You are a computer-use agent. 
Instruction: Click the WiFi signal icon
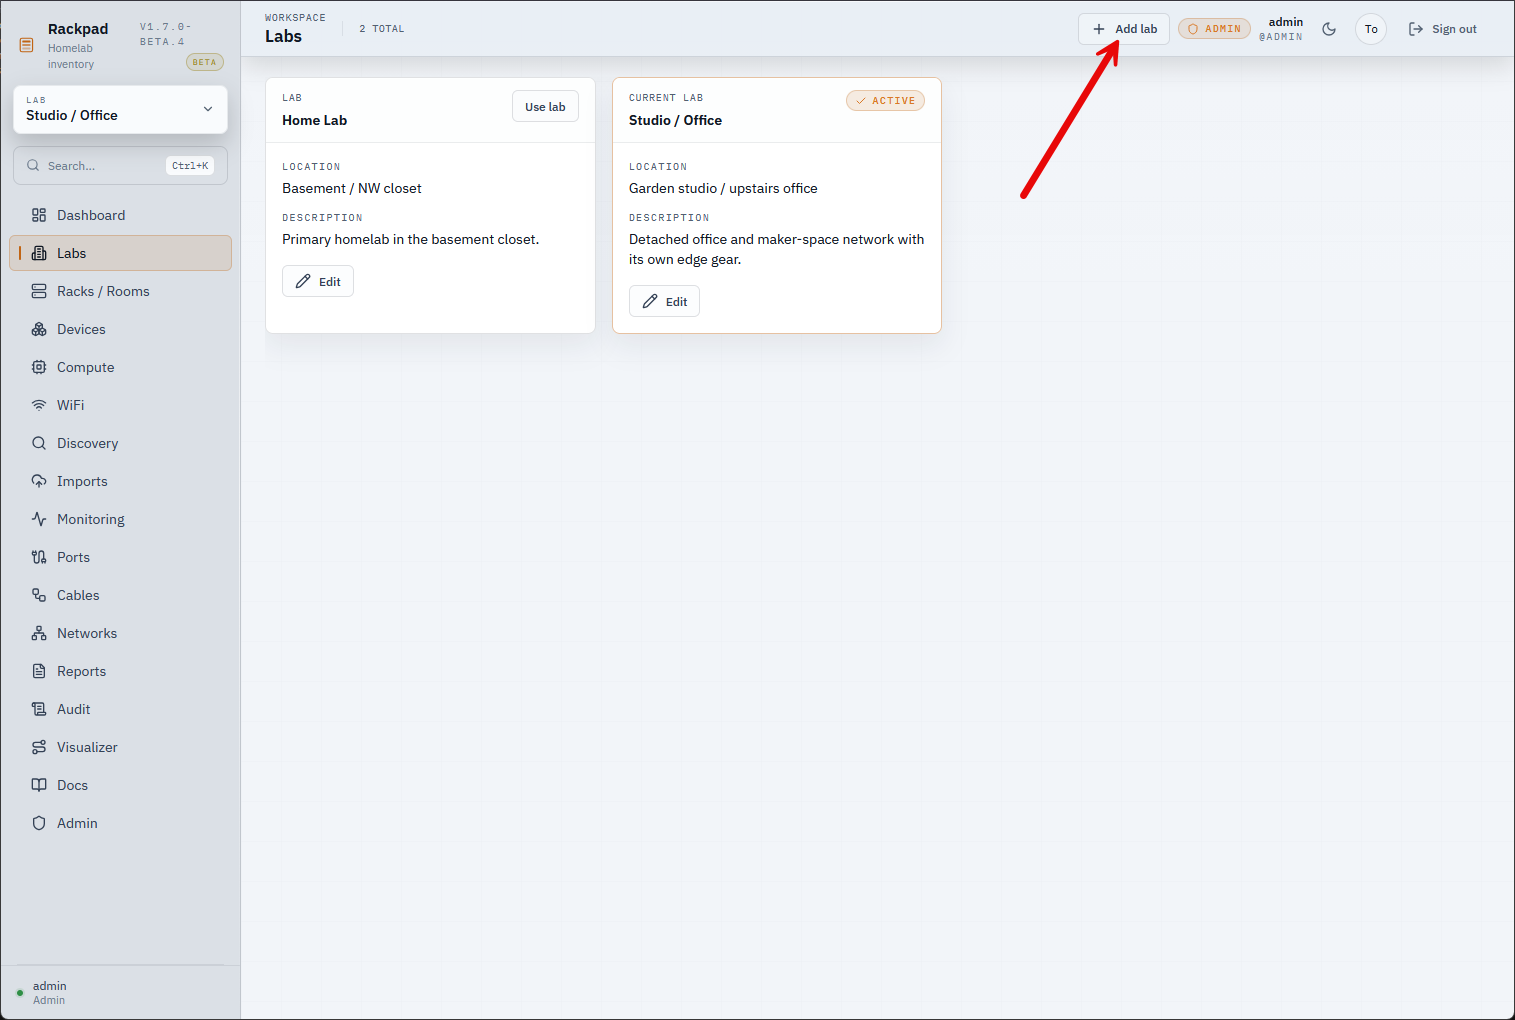(39, 405)
